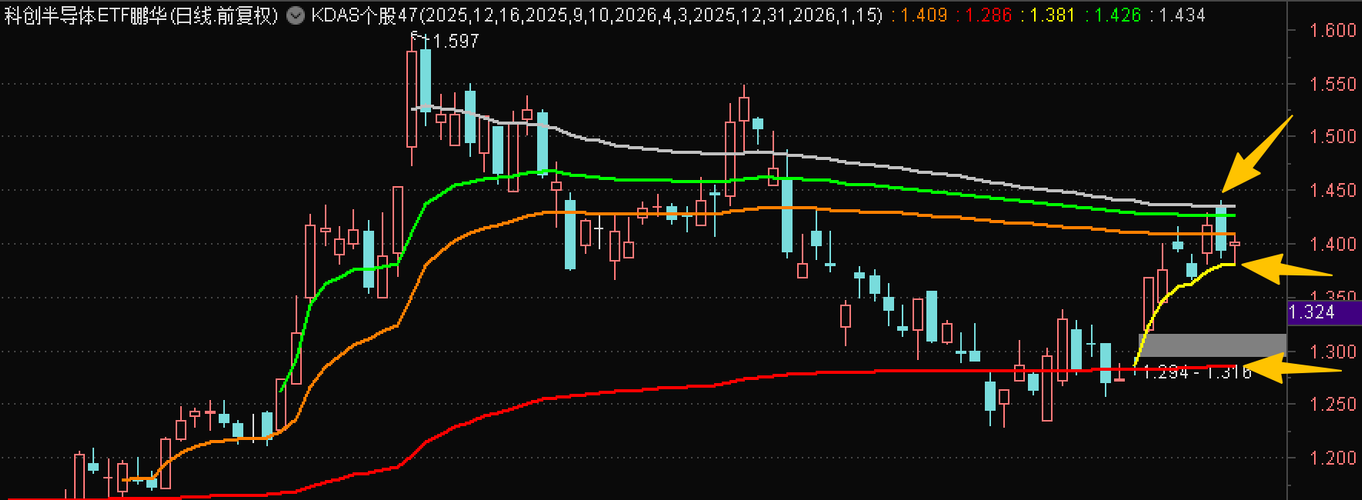Click the gray shaded price zone box
The width and height of the screenshot is (1362, 500).
(x=1213, y=345)
